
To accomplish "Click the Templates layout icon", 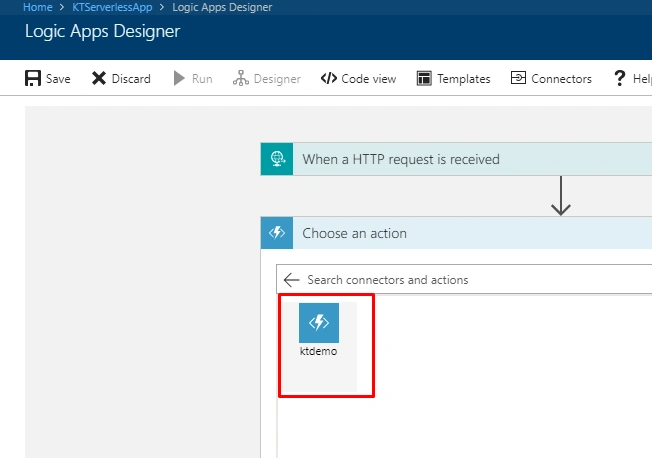I will coord(424,78).
